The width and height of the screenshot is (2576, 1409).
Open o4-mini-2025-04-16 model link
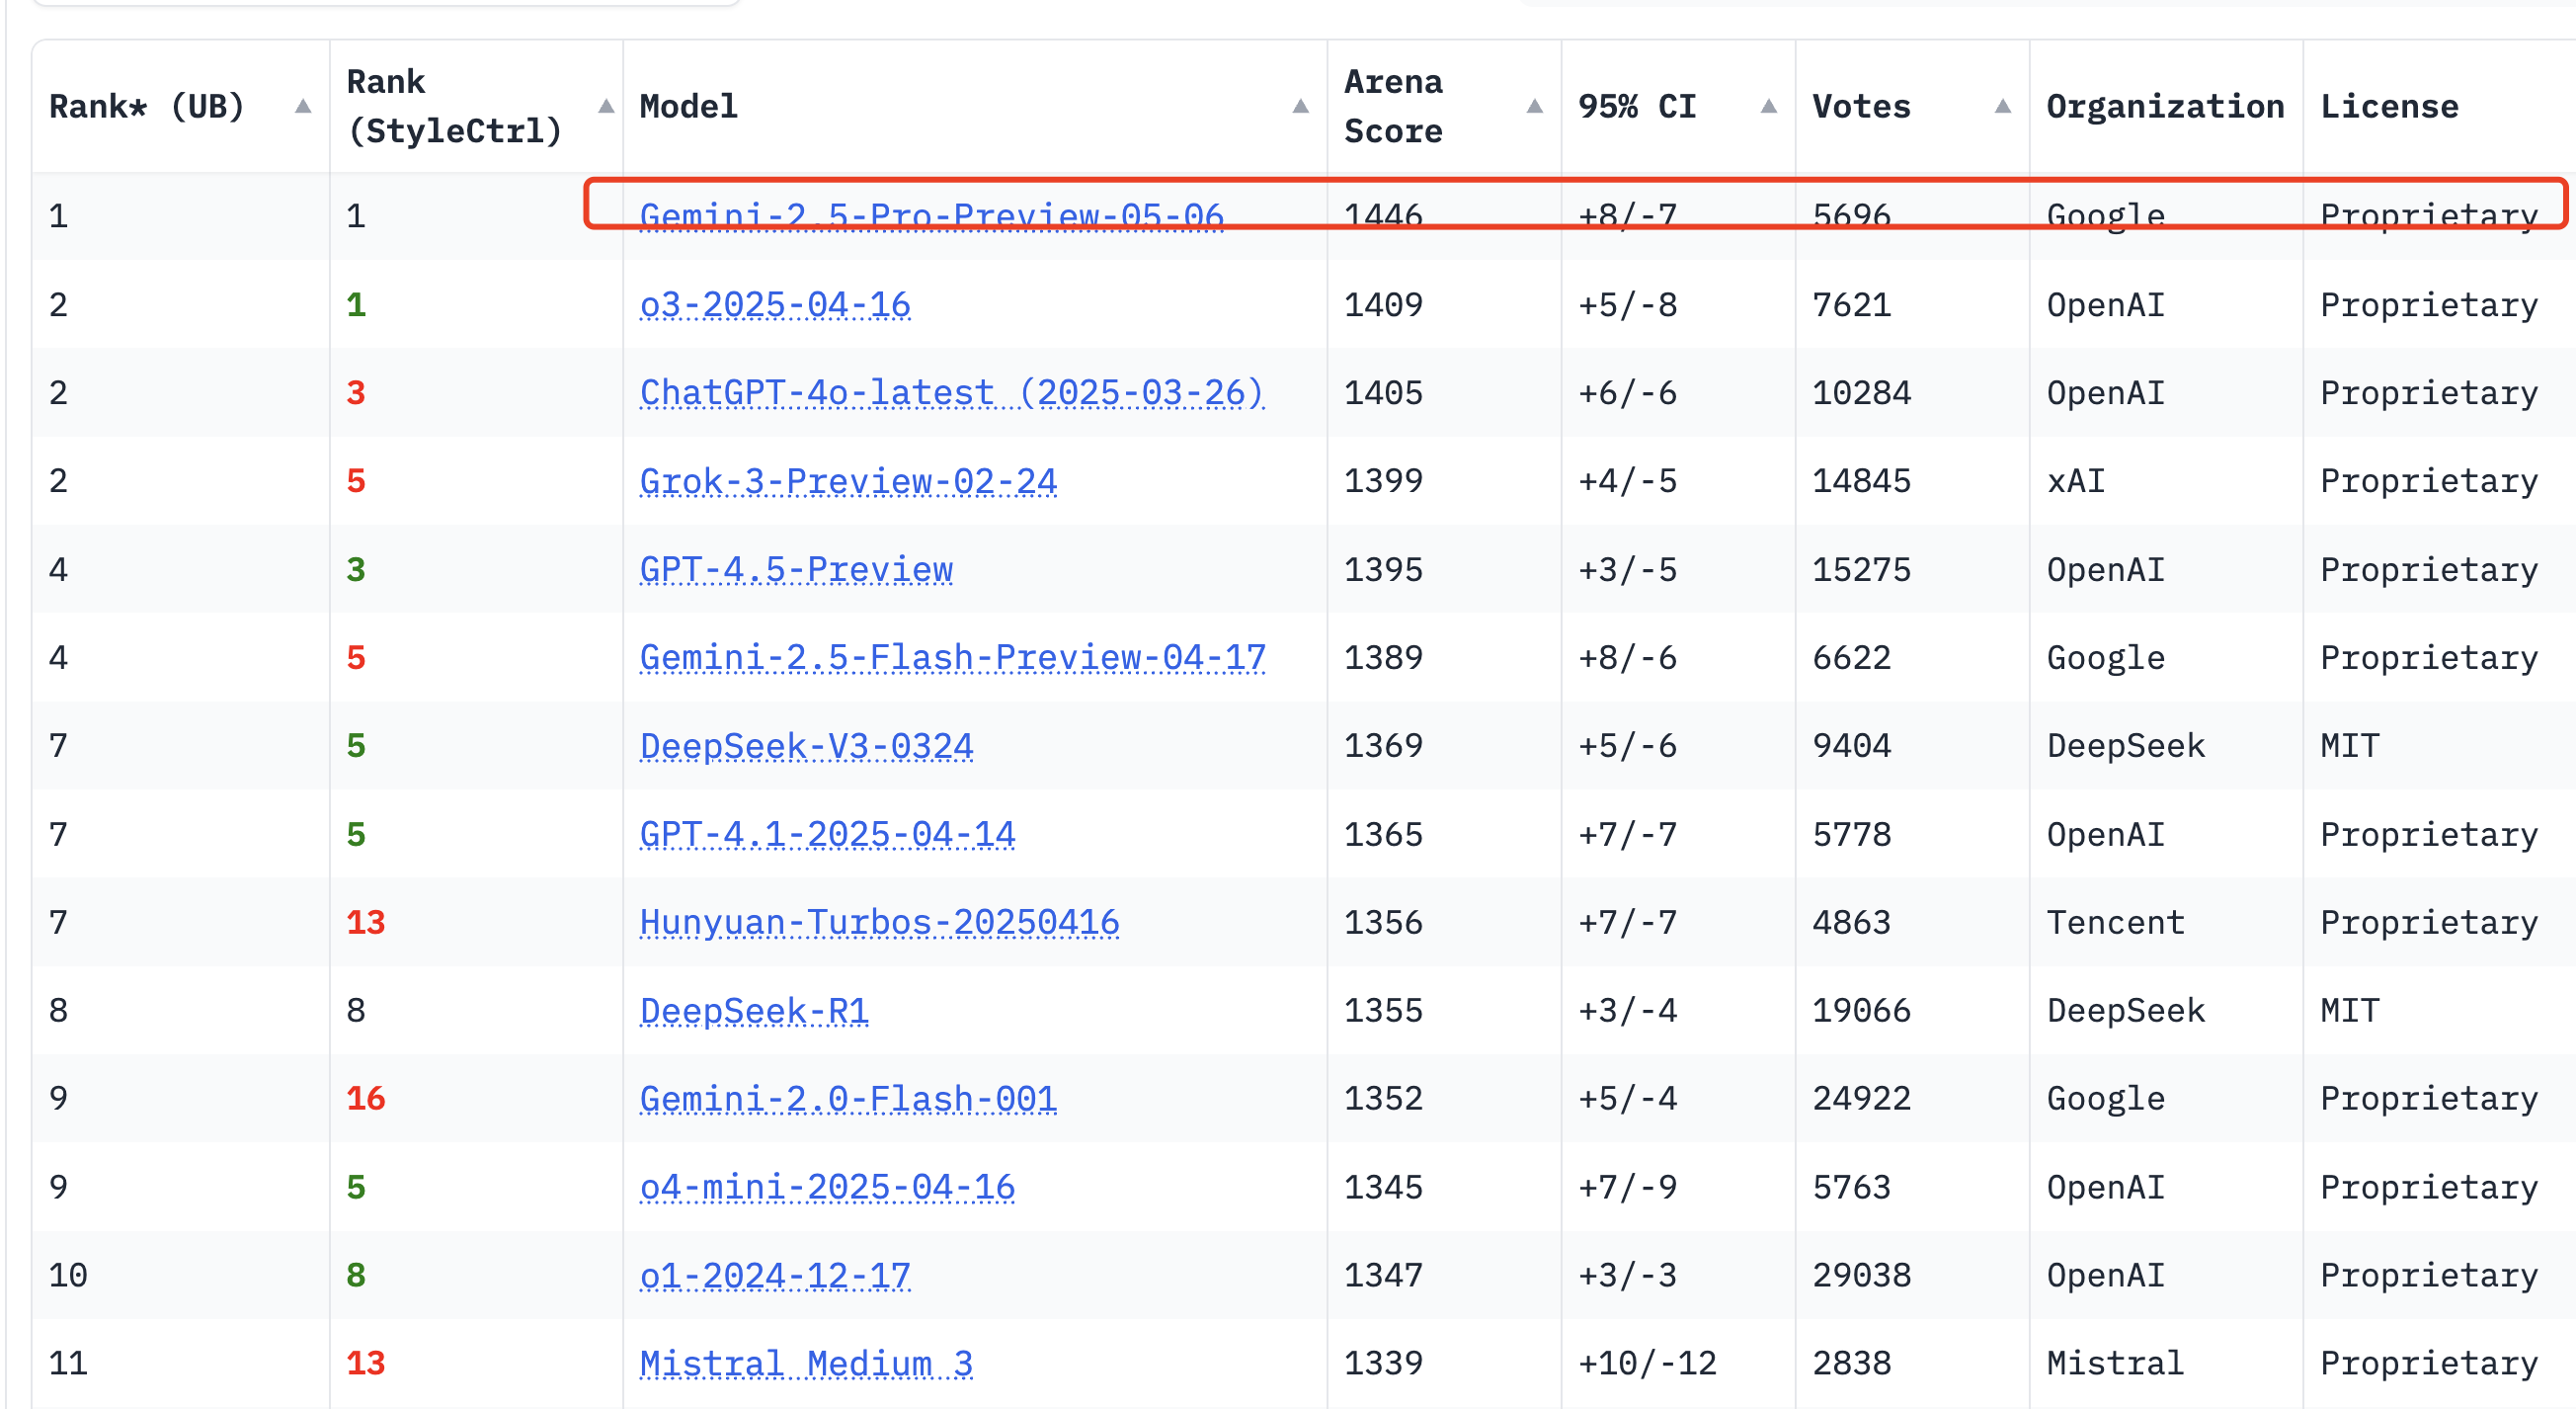827,1187
